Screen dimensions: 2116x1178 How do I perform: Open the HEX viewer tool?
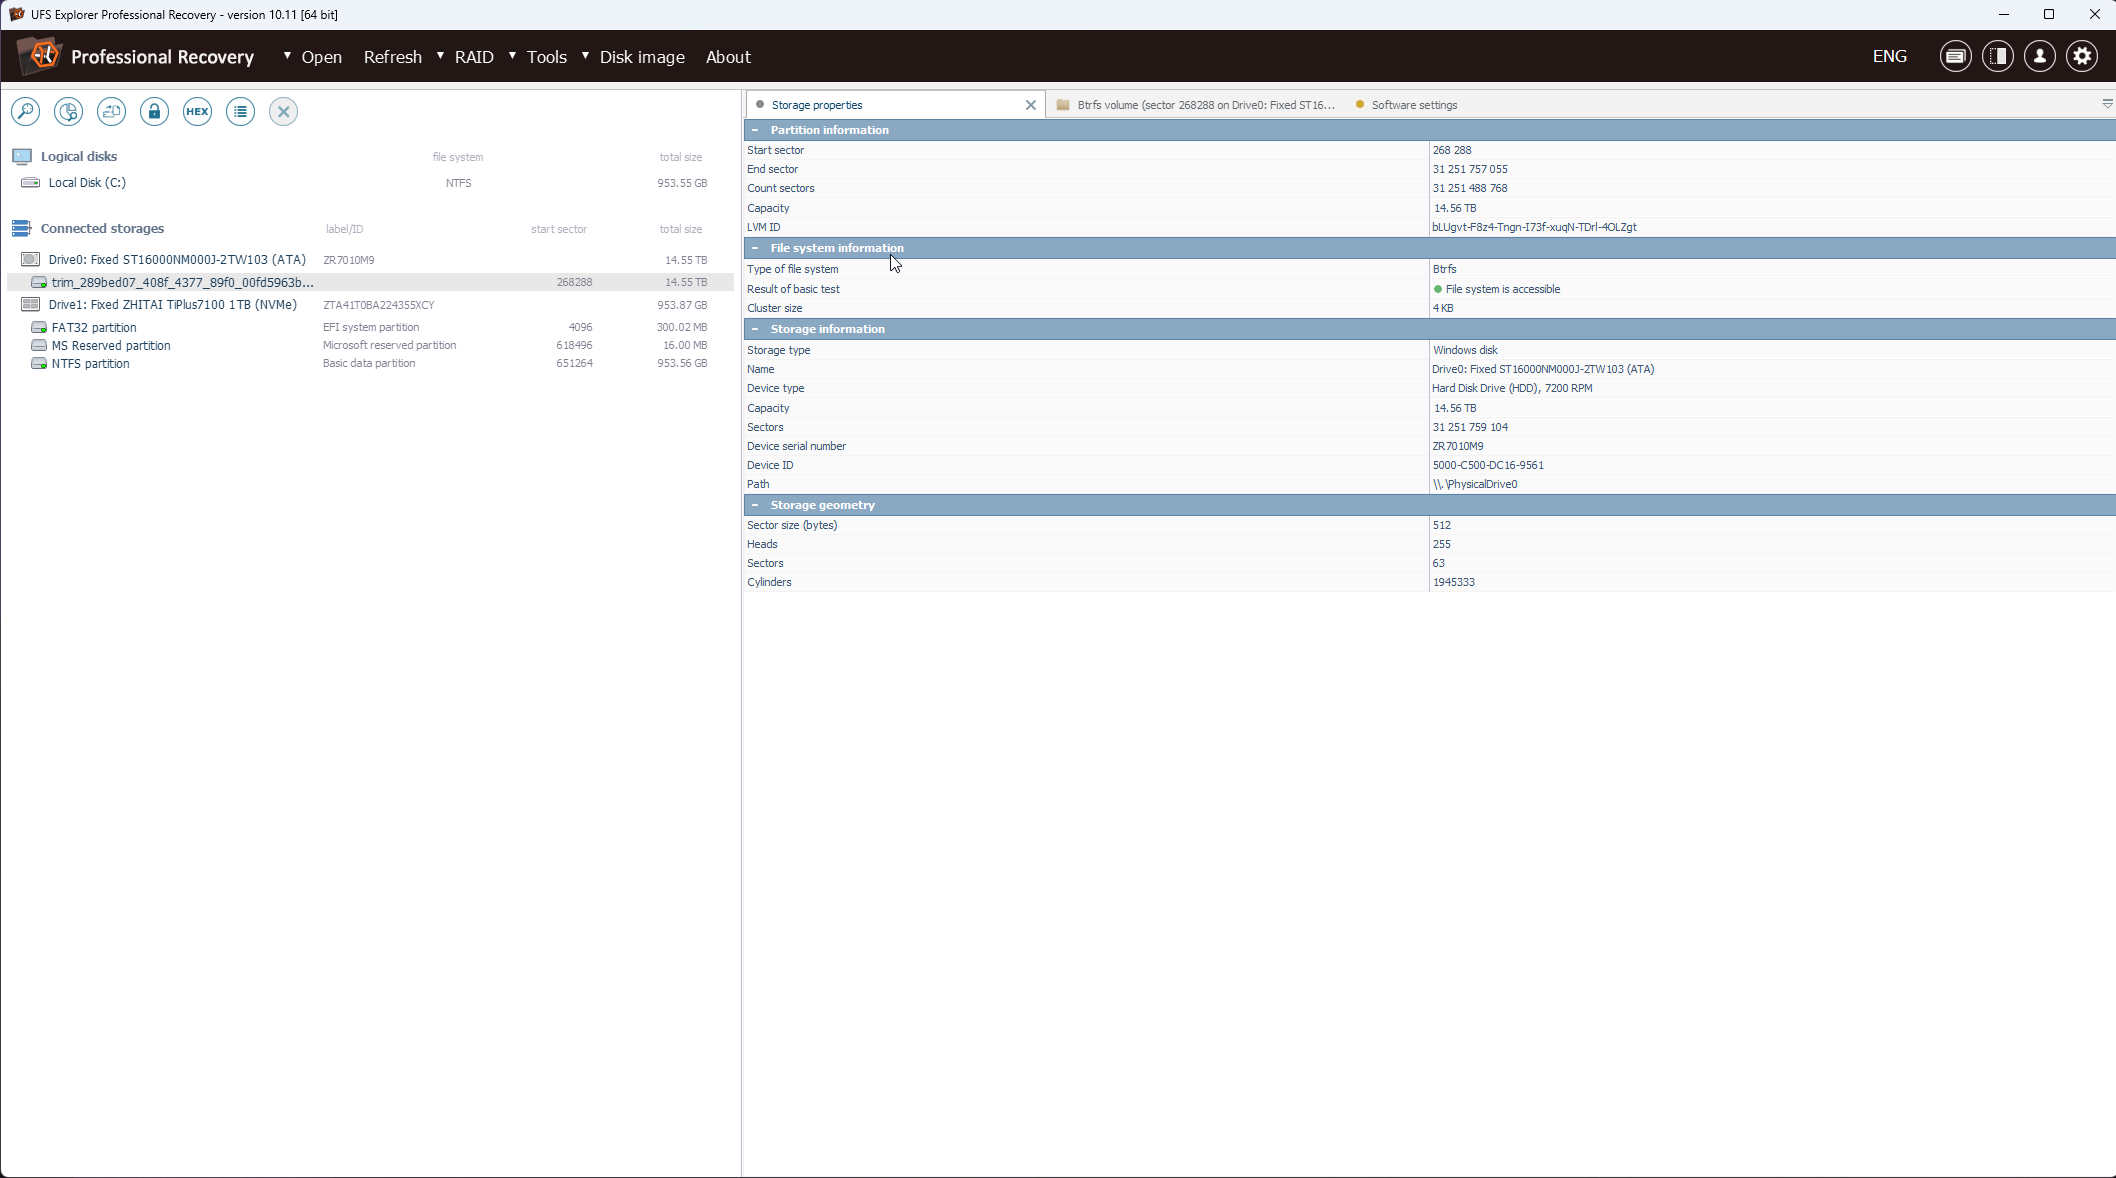(197, 112)
